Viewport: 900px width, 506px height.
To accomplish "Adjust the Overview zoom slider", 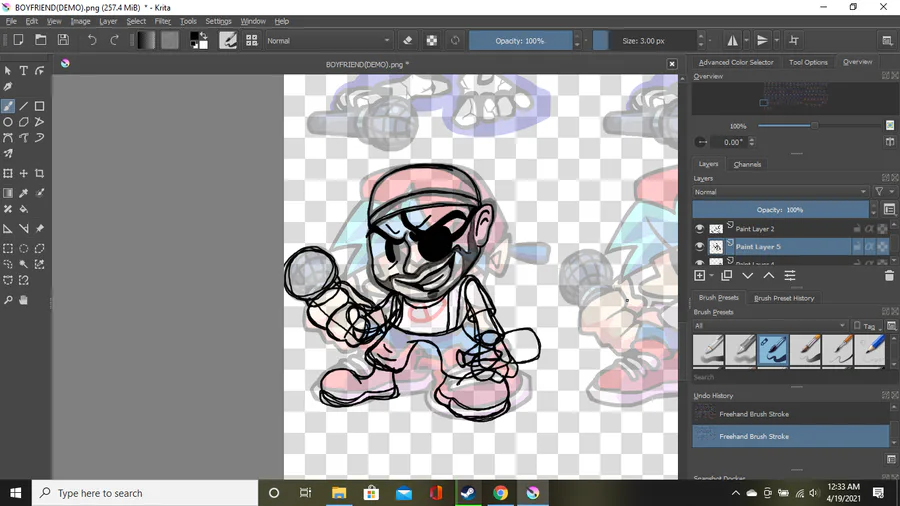I will tap(815, 126).
